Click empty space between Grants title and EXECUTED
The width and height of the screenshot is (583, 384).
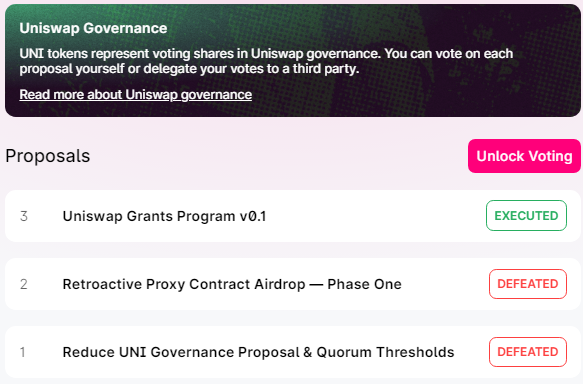(376, 216)
